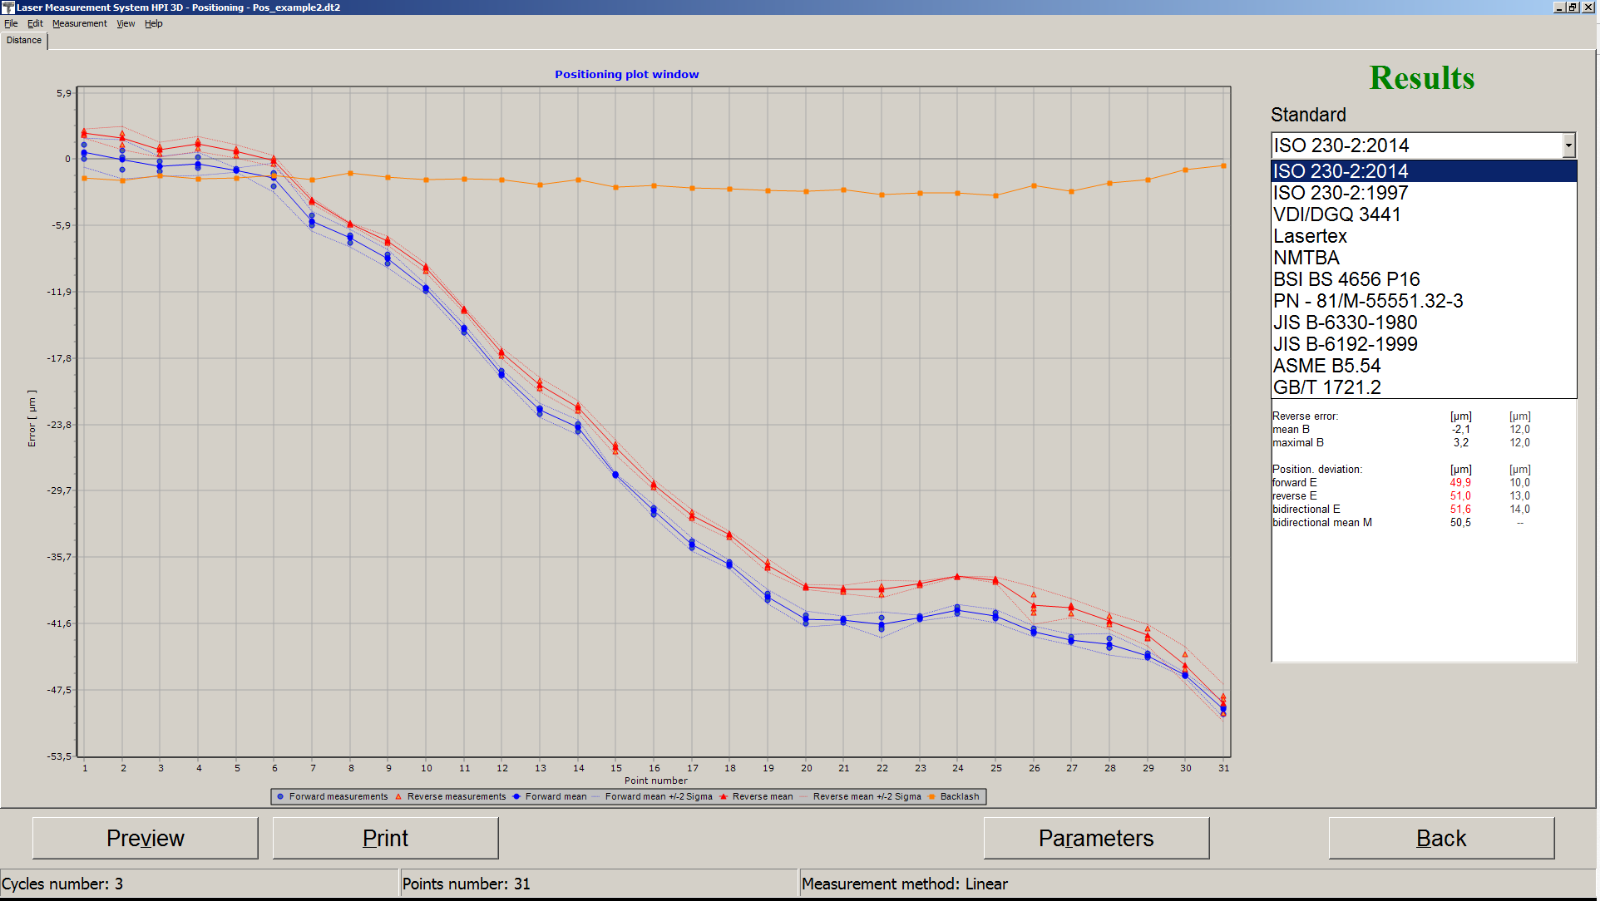Image resolution: width=1600 pixels, height=901 pixels.
Task: Click the Measurement method status field
Action: pyautogui.click(x=1198, y=884)
